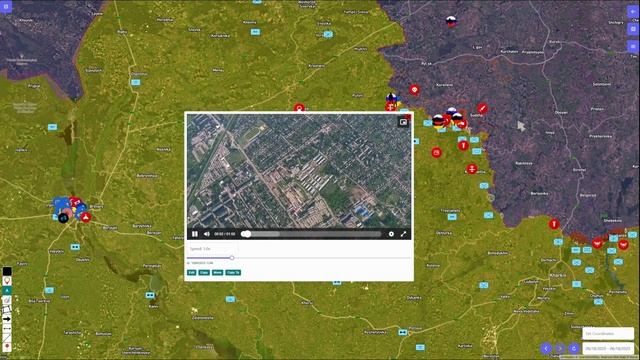Screen dimensions: 640x360
Task: Click the top-right purple back arrow button
Action: [x=633, y=11]
